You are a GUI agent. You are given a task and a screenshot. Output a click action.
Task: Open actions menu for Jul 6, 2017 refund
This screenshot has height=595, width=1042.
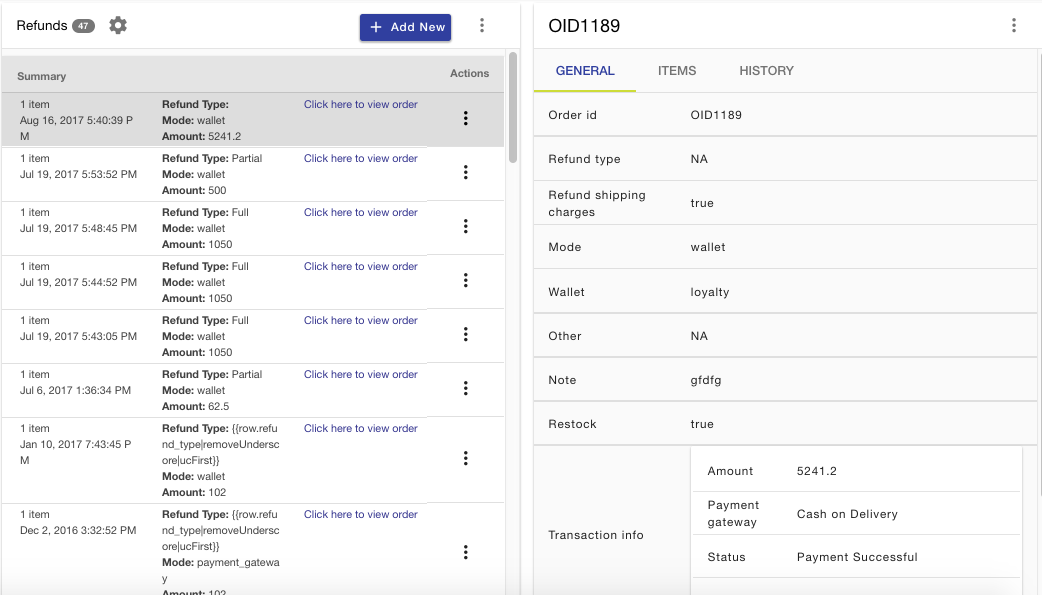(x=466, y=388)
